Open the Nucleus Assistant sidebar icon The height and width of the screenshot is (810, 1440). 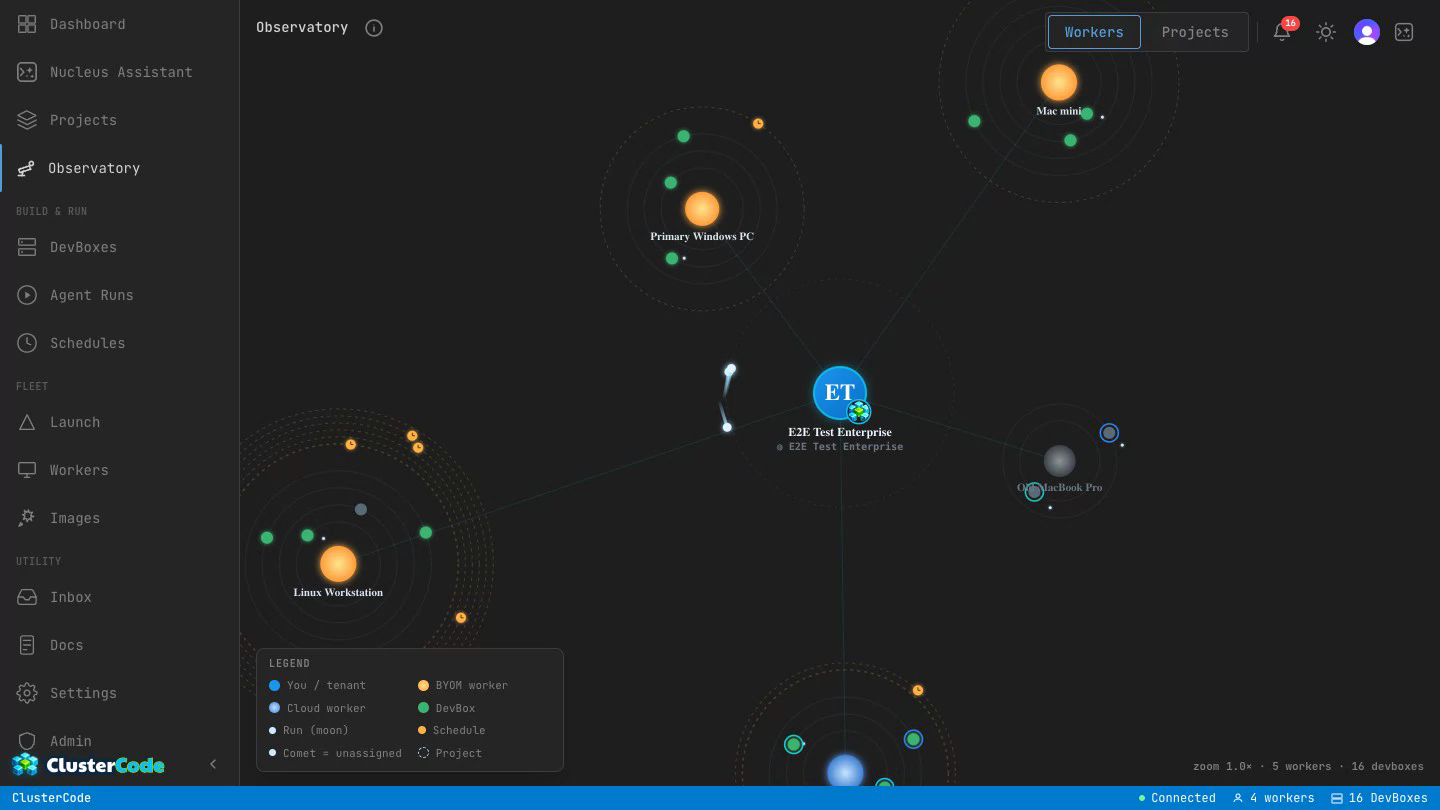tap(27, 72)
